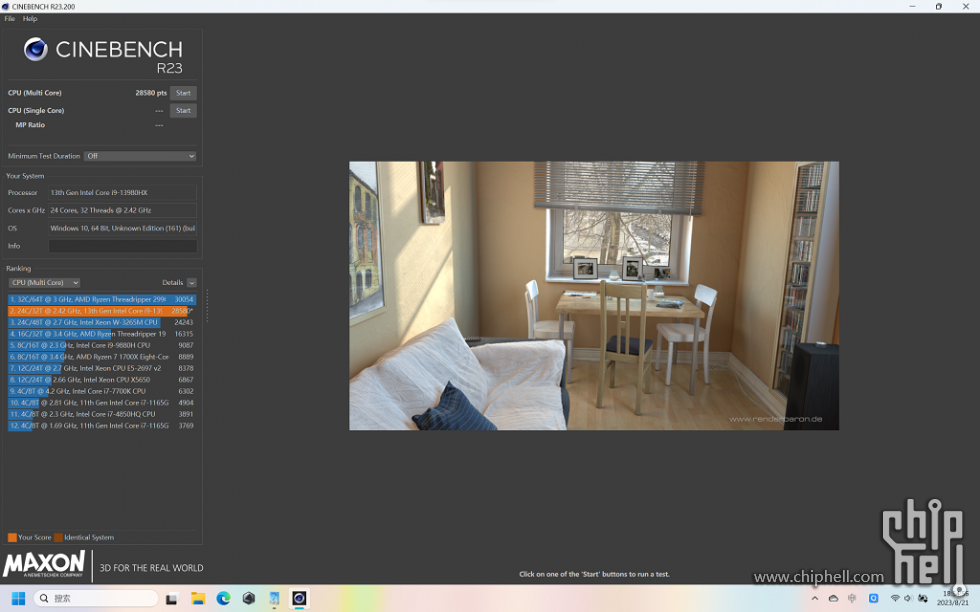
Task: Select the Intel Xeon CPU X5650 ranking row
Action: click(x=102, y=379)
